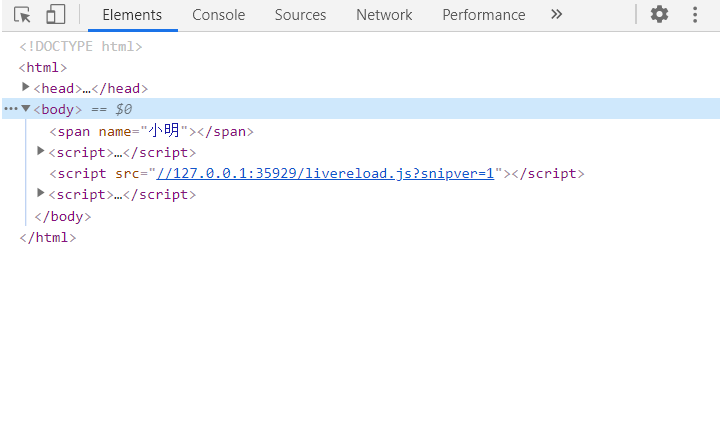Show more tabs with double chevron

[x=557, y=15]
